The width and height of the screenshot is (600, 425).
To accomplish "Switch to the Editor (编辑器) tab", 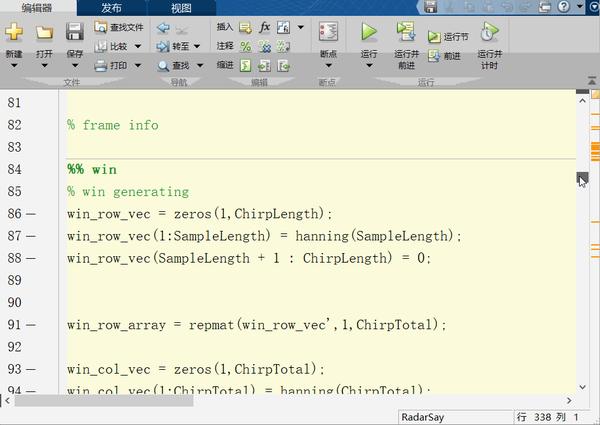I will (x=37, y=8).
